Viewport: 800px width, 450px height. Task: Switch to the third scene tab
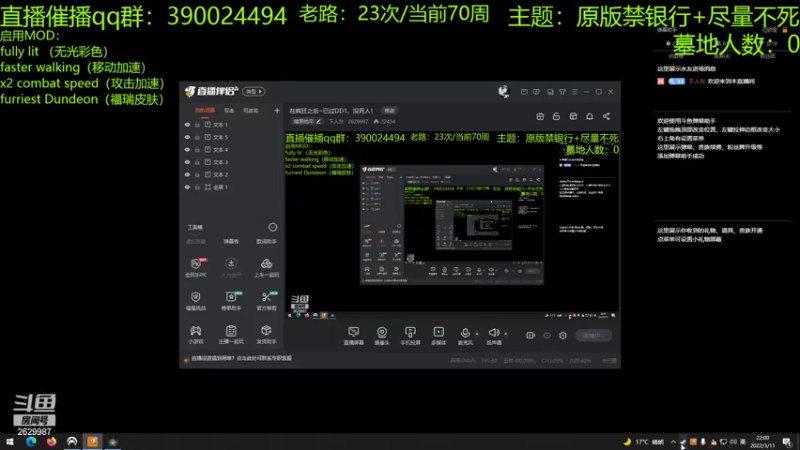(x=251, y=111)
